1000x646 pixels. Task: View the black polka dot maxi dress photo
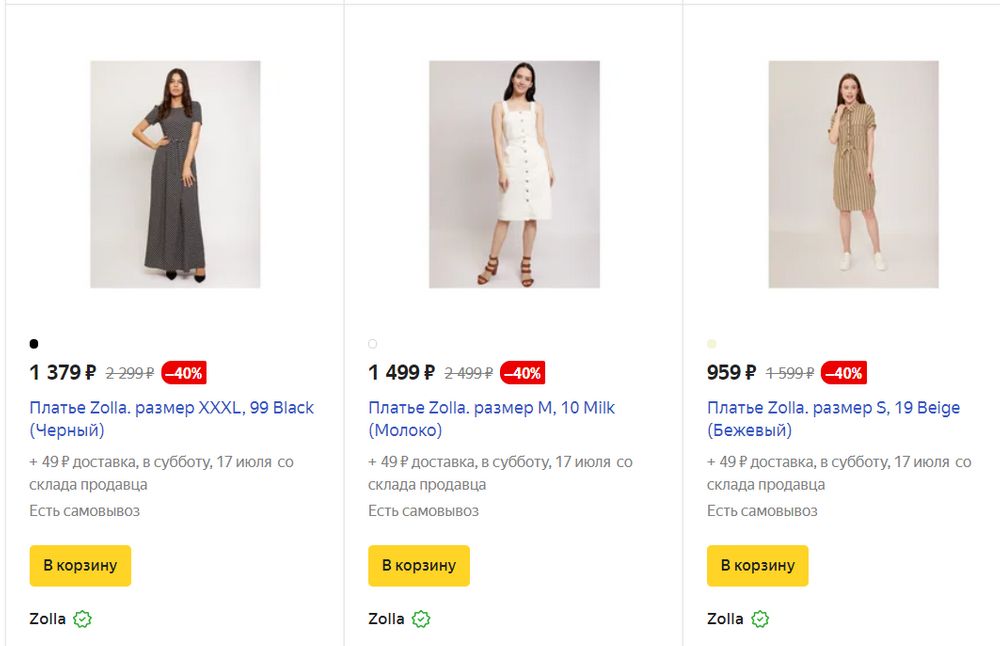click(x=175, y=174)
